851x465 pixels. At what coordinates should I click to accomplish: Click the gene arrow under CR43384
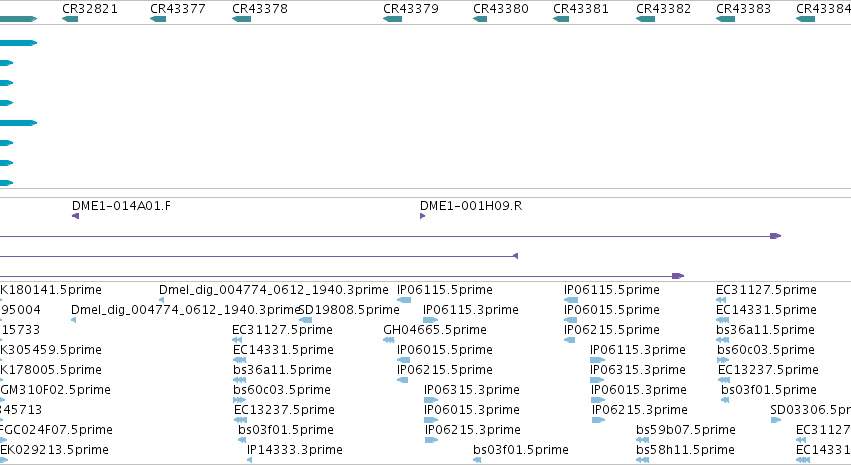point(805,19)
